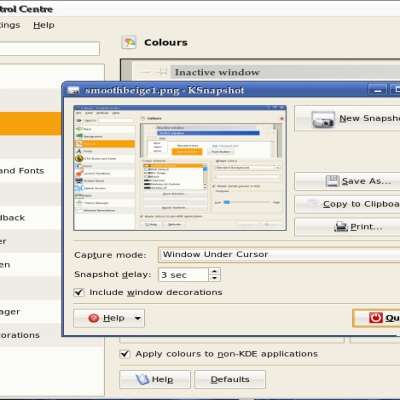Select the sidebar row ending in "orations"
The width and height of the screenshot is (400, 400).
click(x=31, y=335)
